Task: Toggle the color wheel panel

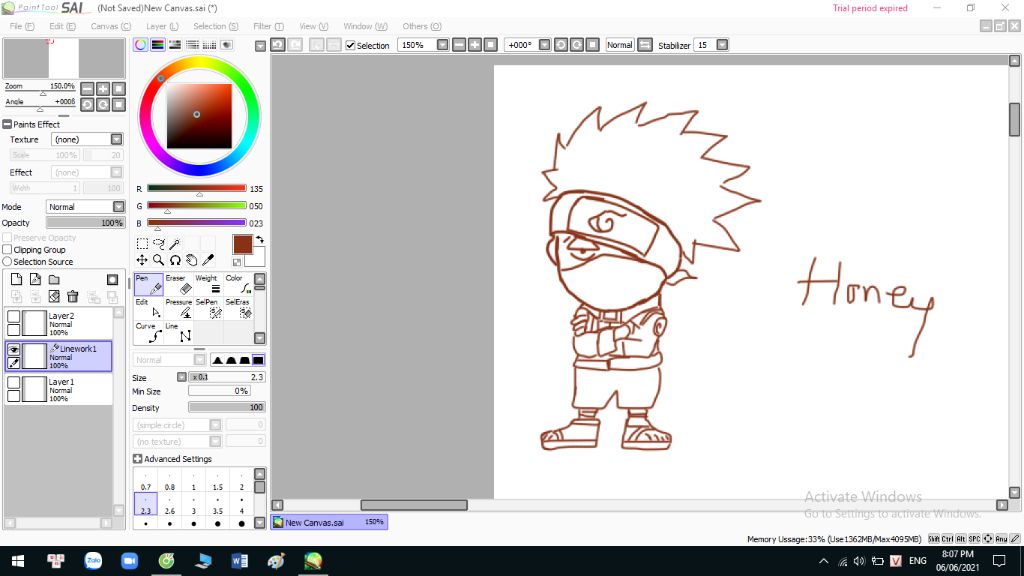Action: (x=140, y=44)
